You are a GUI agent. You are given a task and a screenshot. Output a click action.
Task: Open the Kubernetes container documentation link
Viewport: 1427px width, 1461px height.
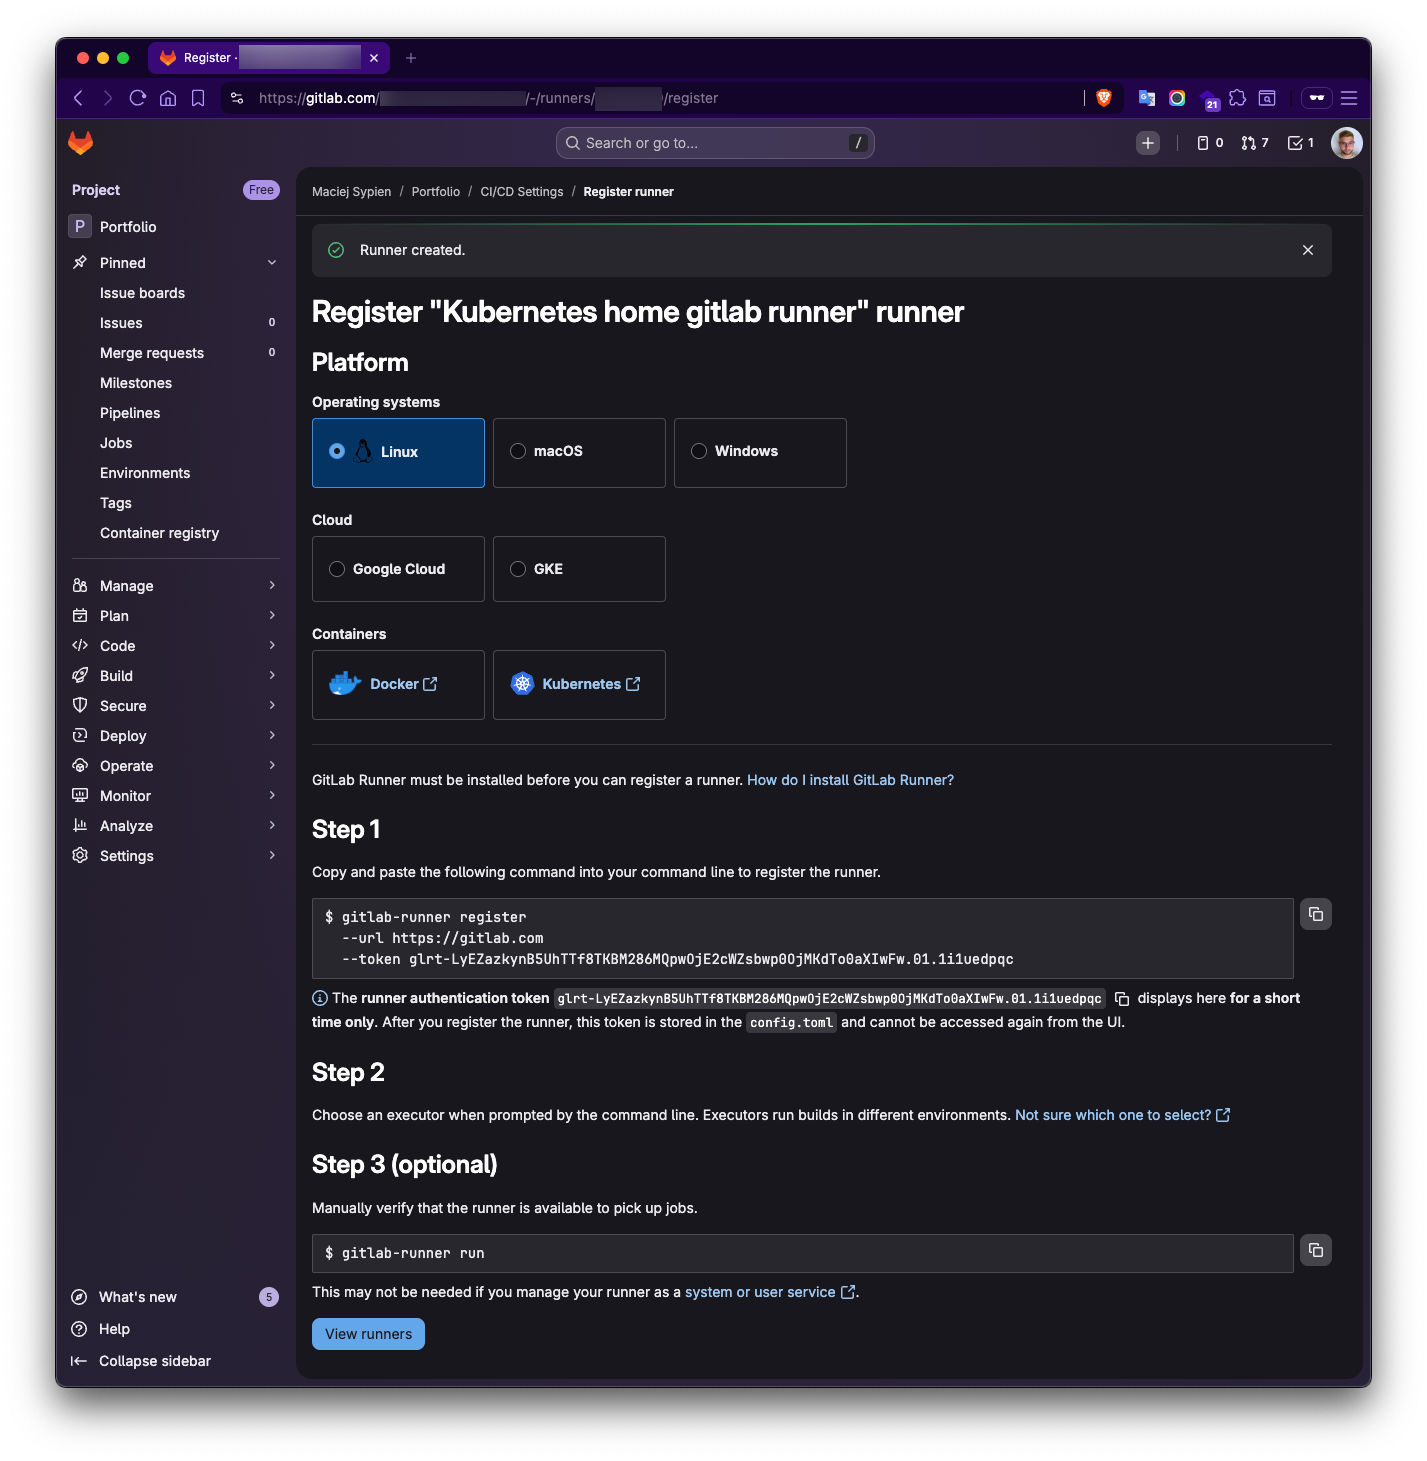point(578,684)
